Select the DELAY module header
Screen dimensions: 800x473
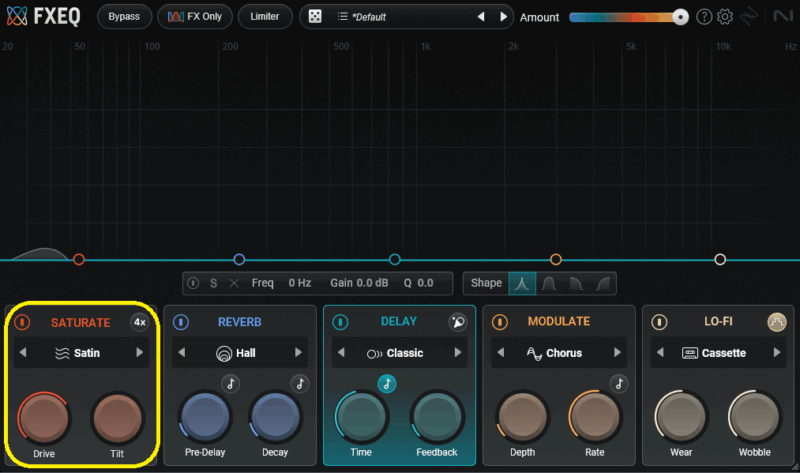click(x=399, y=322)
